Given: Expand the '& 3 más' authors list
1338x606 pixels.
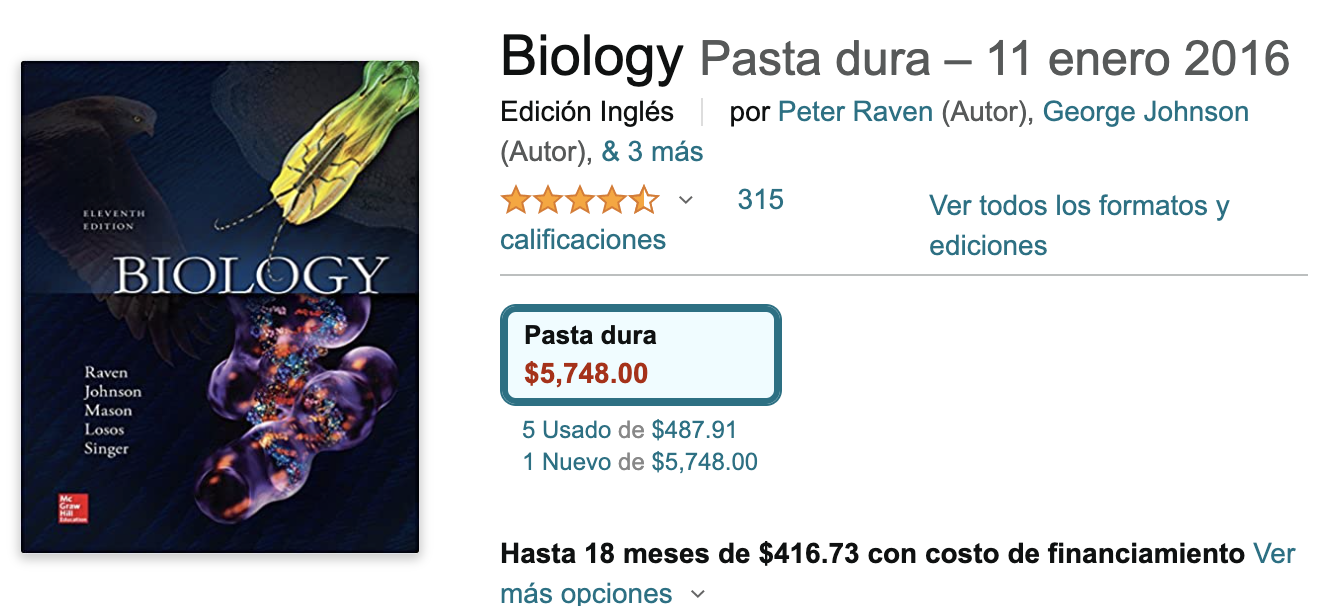Looking at the screenshot, I should pos(652,152).
